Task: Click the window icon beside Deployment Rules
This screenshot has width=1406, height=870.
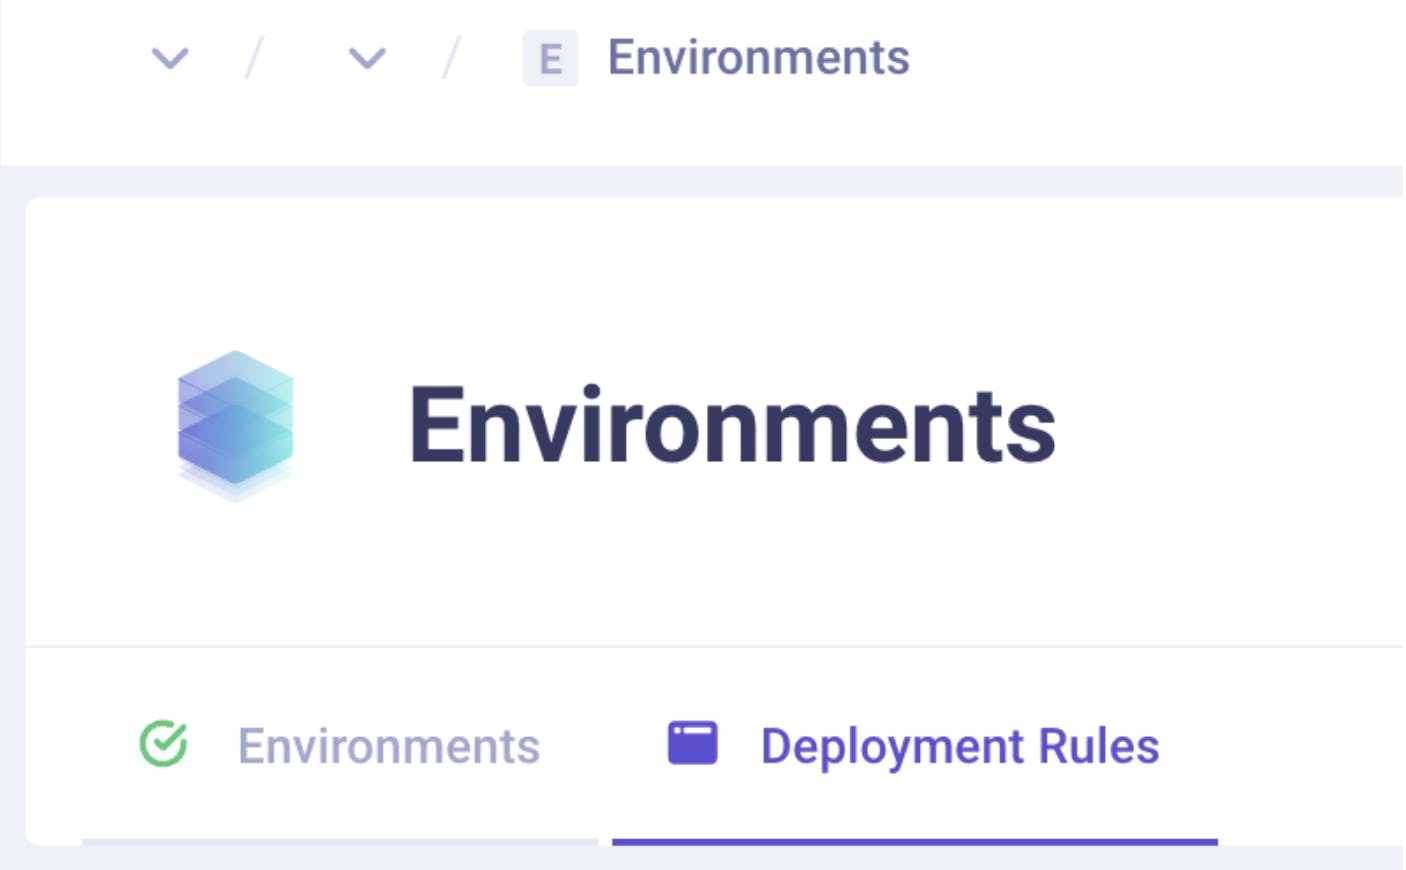Action: coord(693,743)
